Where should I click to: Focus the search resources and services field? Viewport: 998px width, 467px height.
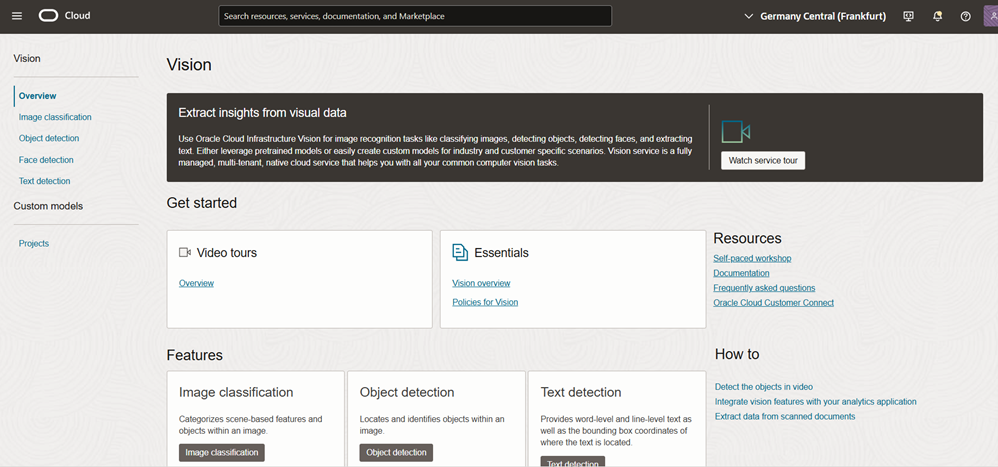(x=415, y=16)
